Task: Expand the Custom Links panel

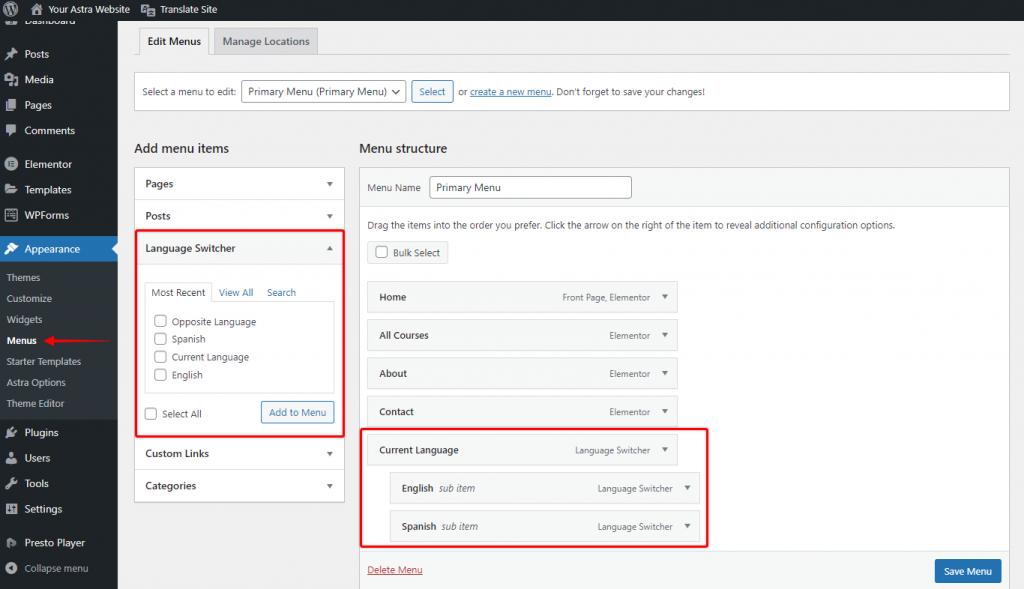Action: [239, 453]
